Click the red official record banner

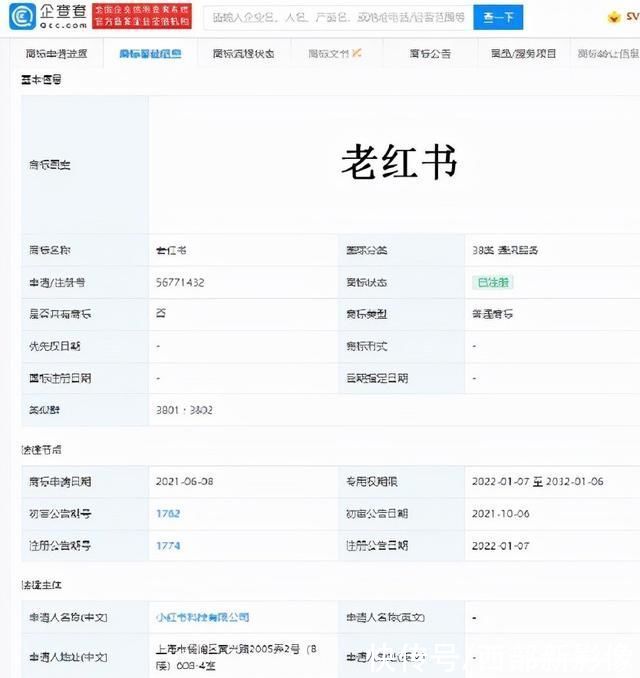(x=142, y=16)
